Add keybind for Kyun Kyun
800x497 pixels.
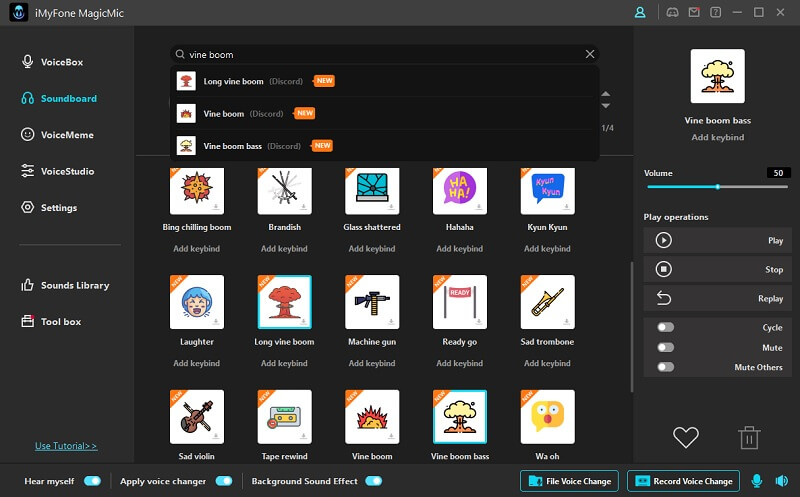pos(547,248)
